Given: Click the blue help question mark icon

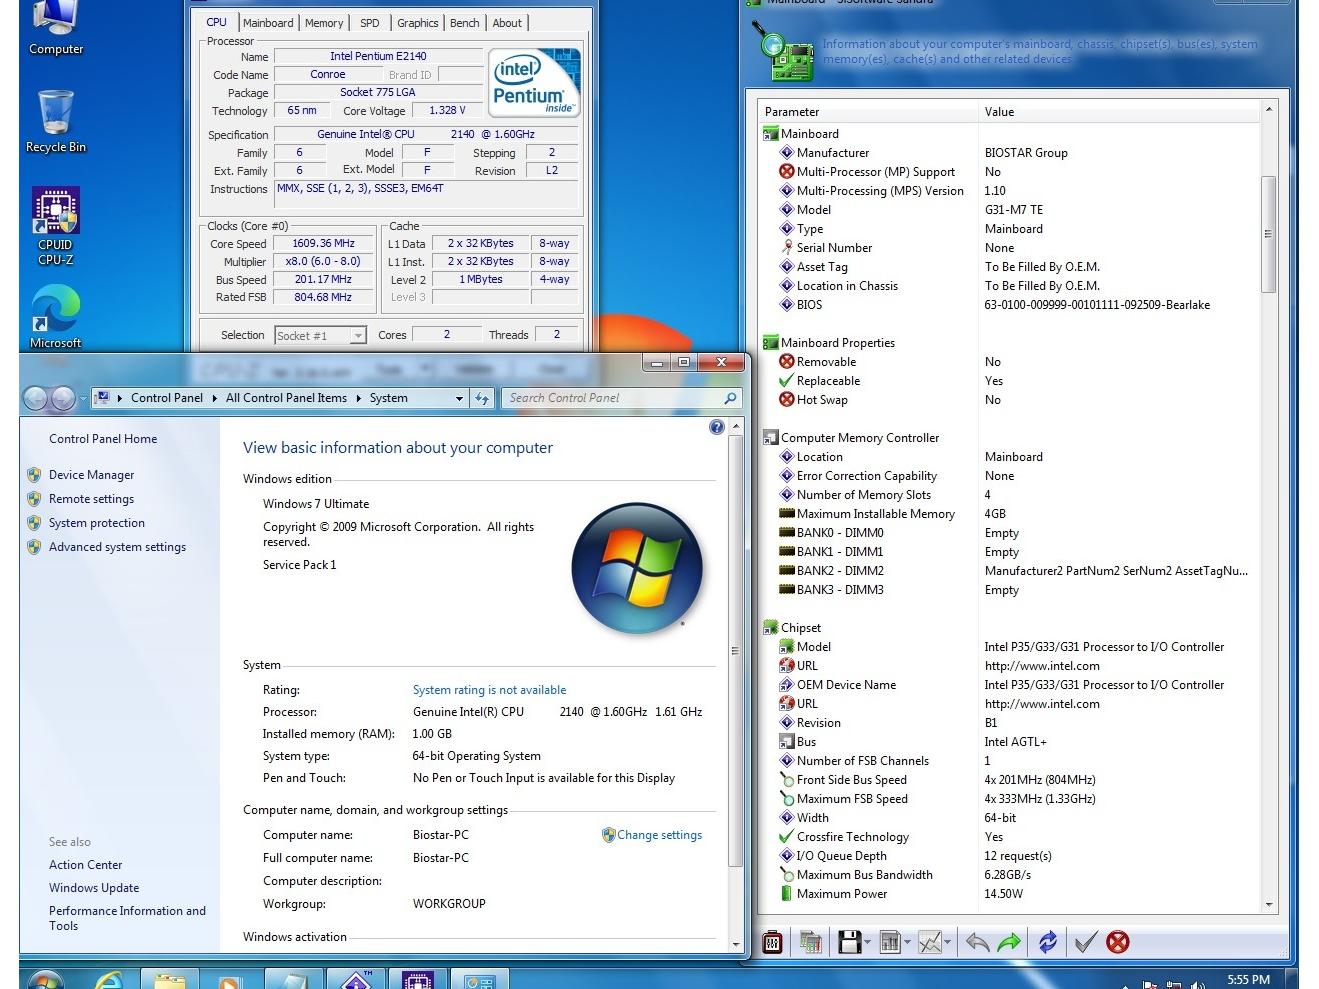Looking at the screenshot, I should pyautogui.click(x=716, y=427).
